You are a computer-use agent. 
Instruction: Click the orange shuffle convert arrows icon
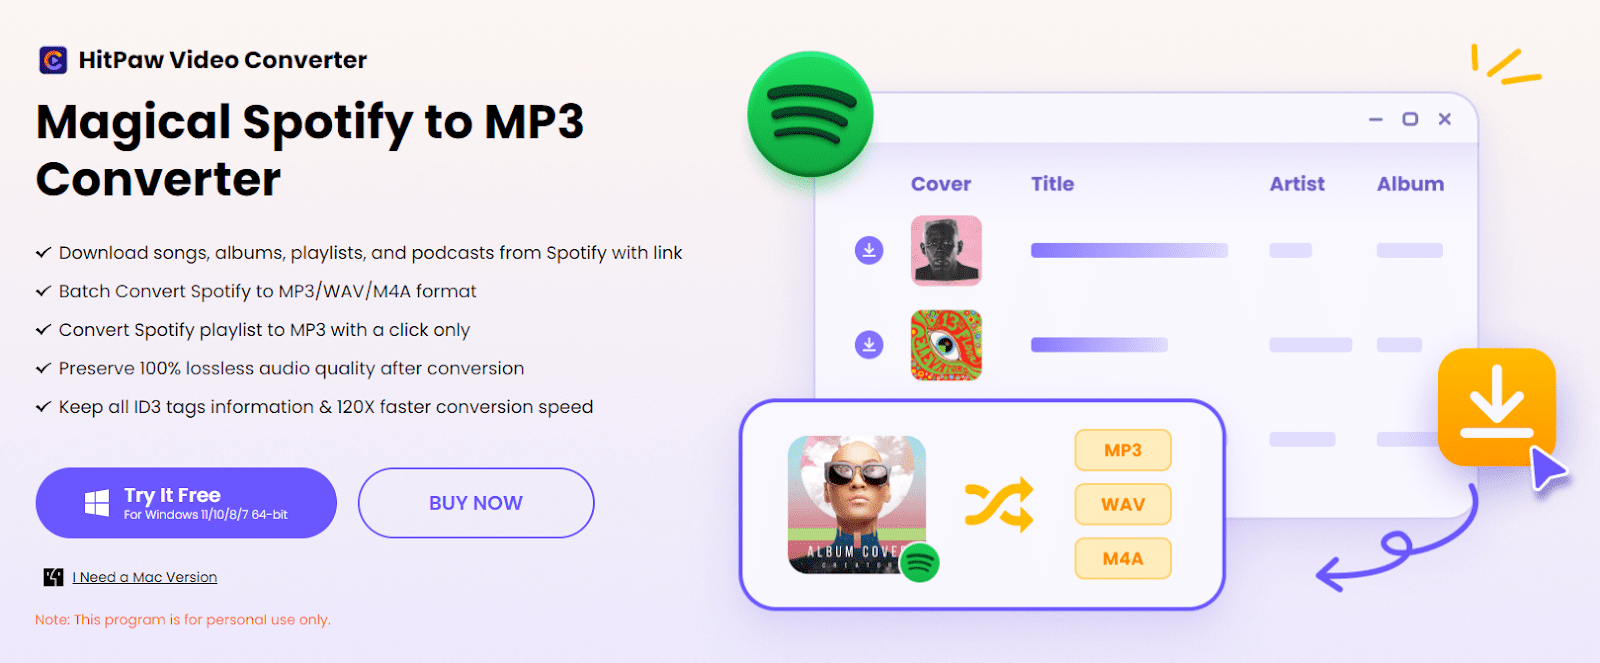coord(999,505)
